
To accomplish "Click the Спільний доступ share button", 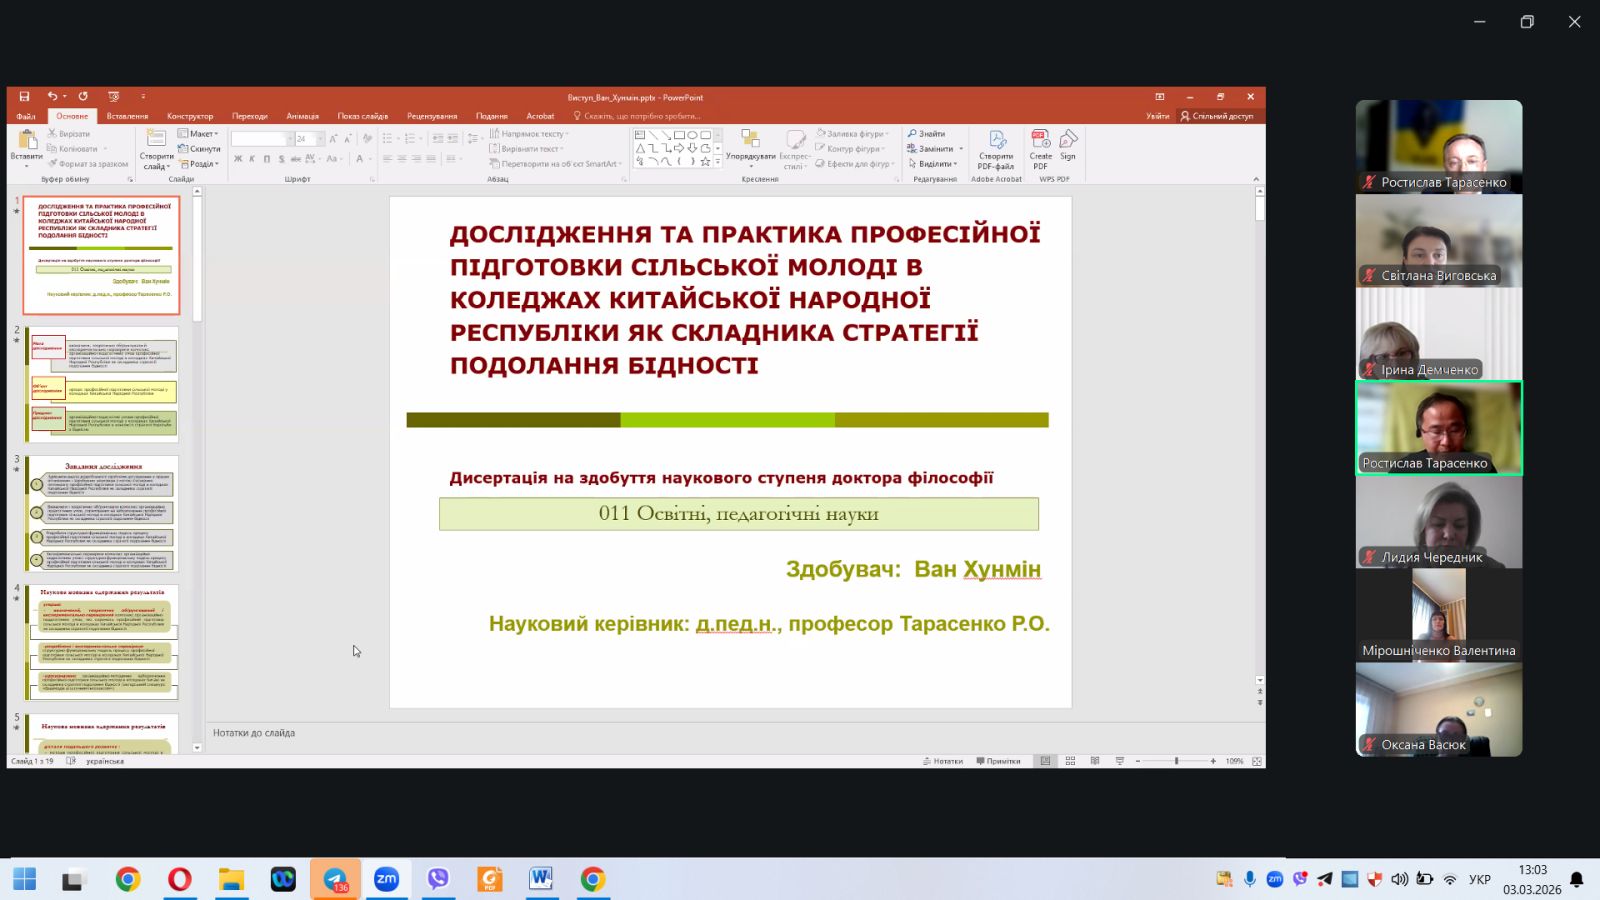I will pos(1216,116).
